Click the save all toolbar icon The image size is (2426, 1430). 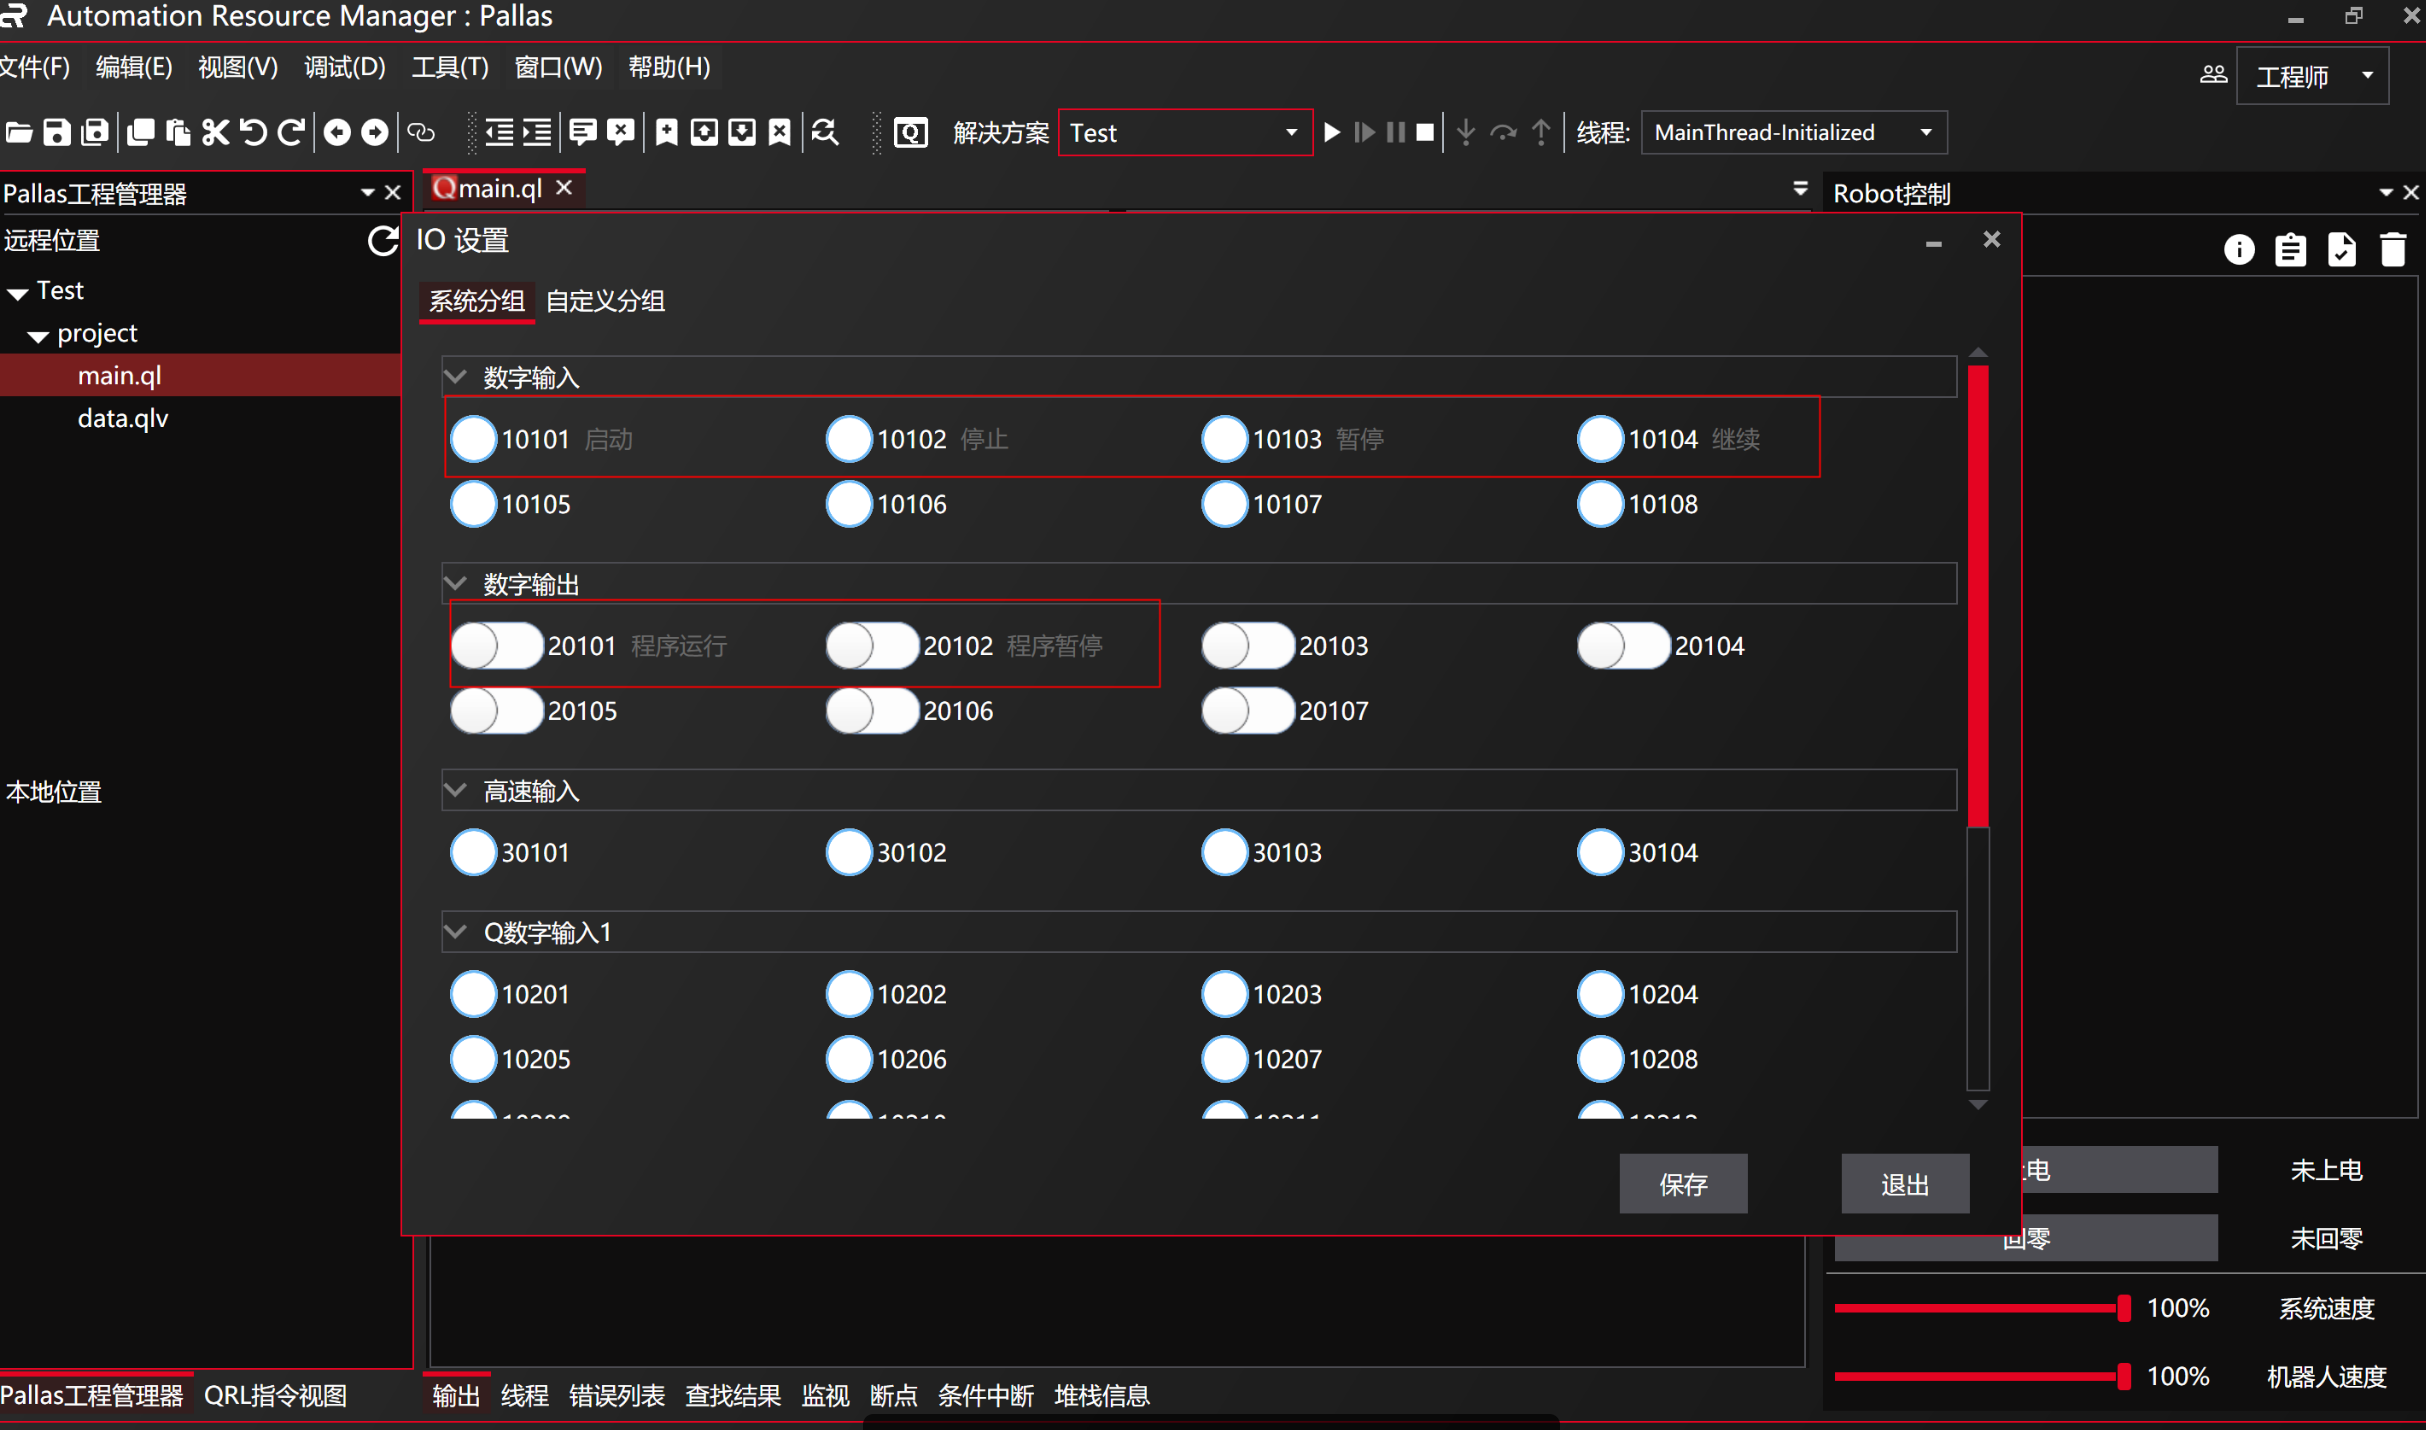(x=95, y=132)
